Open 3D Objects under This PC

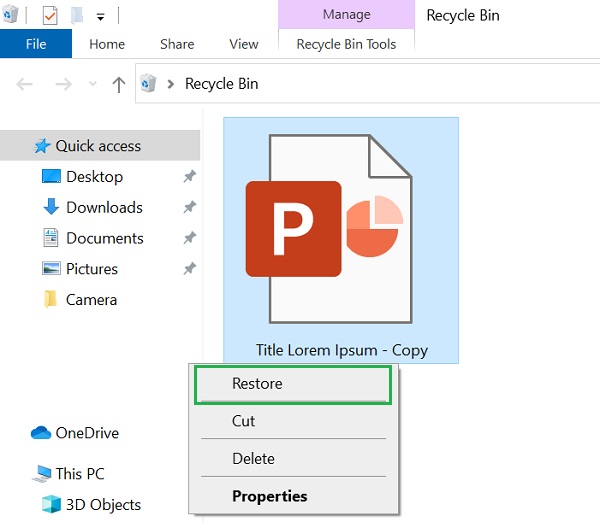tap(104, 505)
